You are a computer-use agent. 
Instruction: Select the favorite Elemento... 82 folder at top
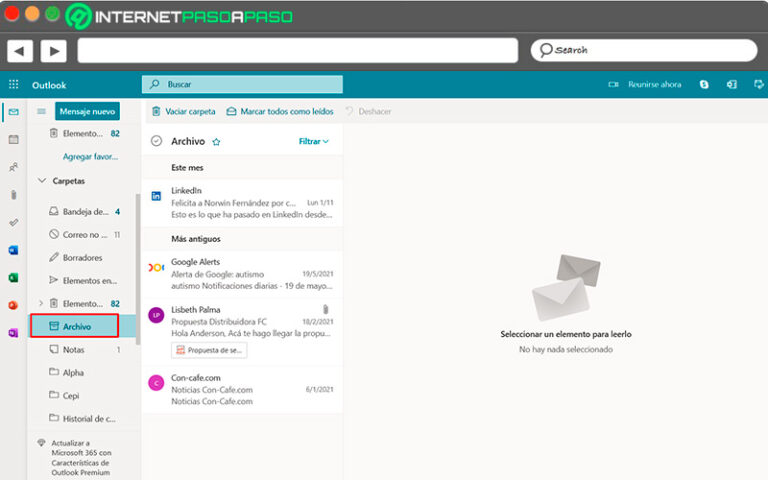tap(84, 133)
